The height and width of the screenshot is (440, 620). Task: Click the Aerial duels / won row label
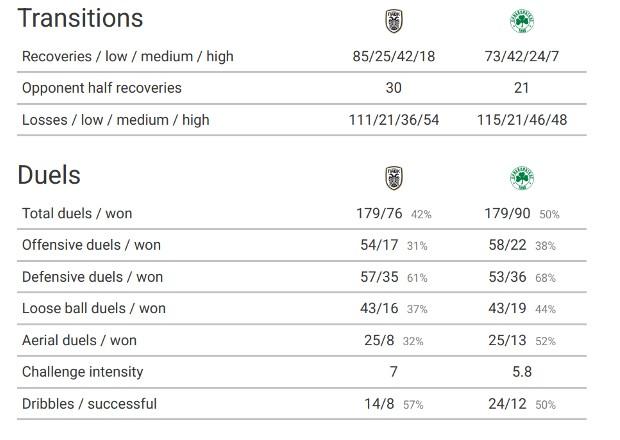point(79,340)
